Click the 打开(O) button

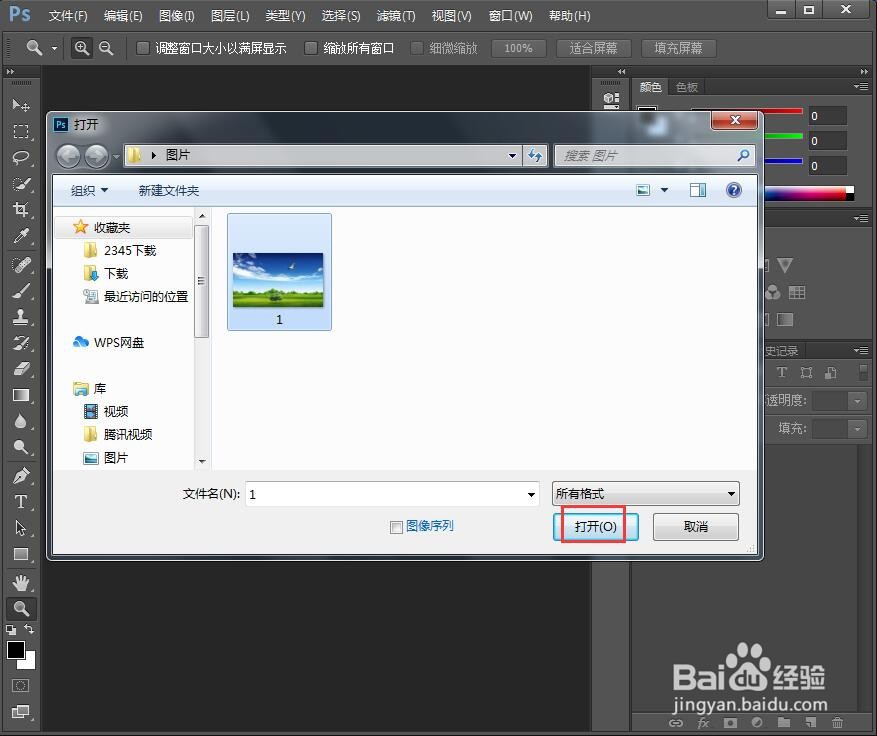pyautogui.click(x=596, y=526)
